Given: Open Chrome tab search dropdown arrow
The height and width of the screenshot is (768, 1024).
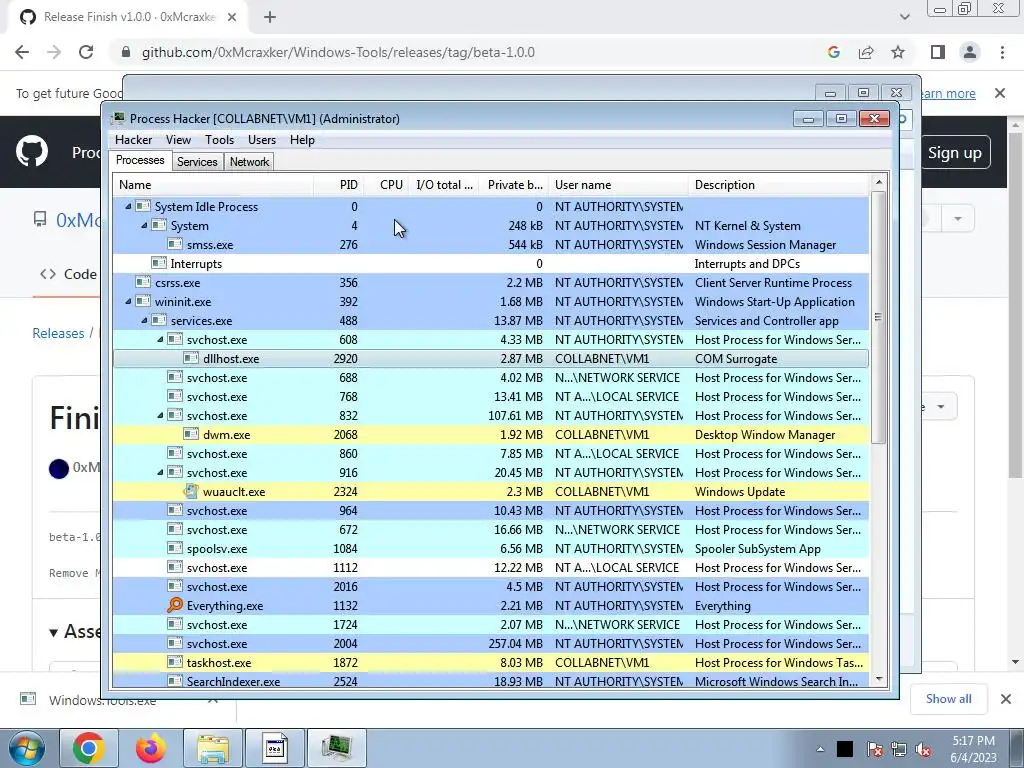Looking at the screenshot, I should 904,17.
